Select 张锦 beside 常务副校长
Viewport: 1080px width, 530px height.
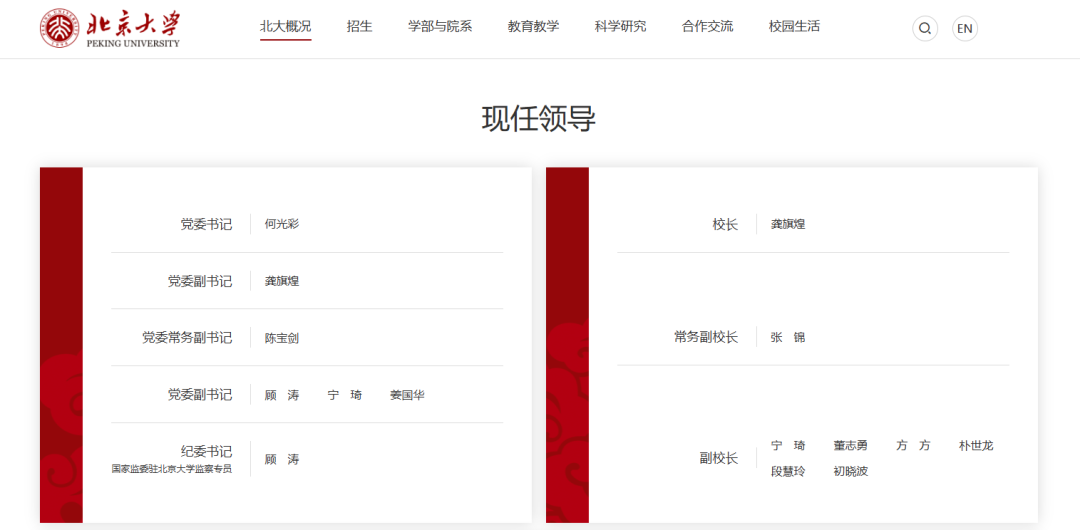pos(788,338)
